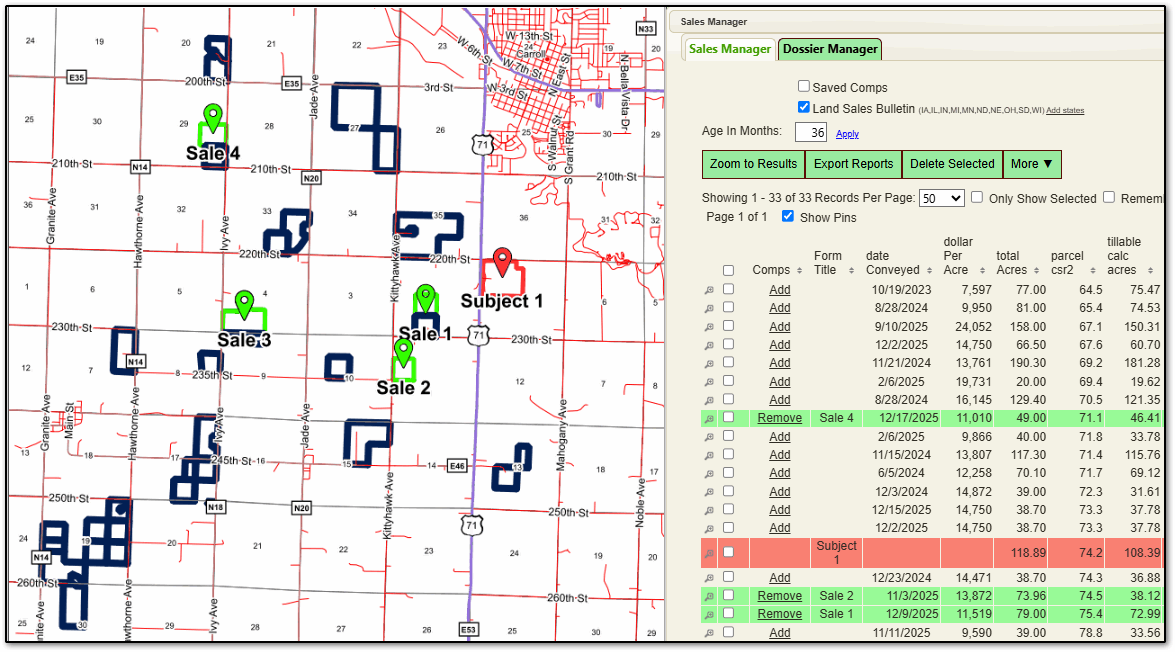Click the red Subject 1 map pin

click(502, 263)
